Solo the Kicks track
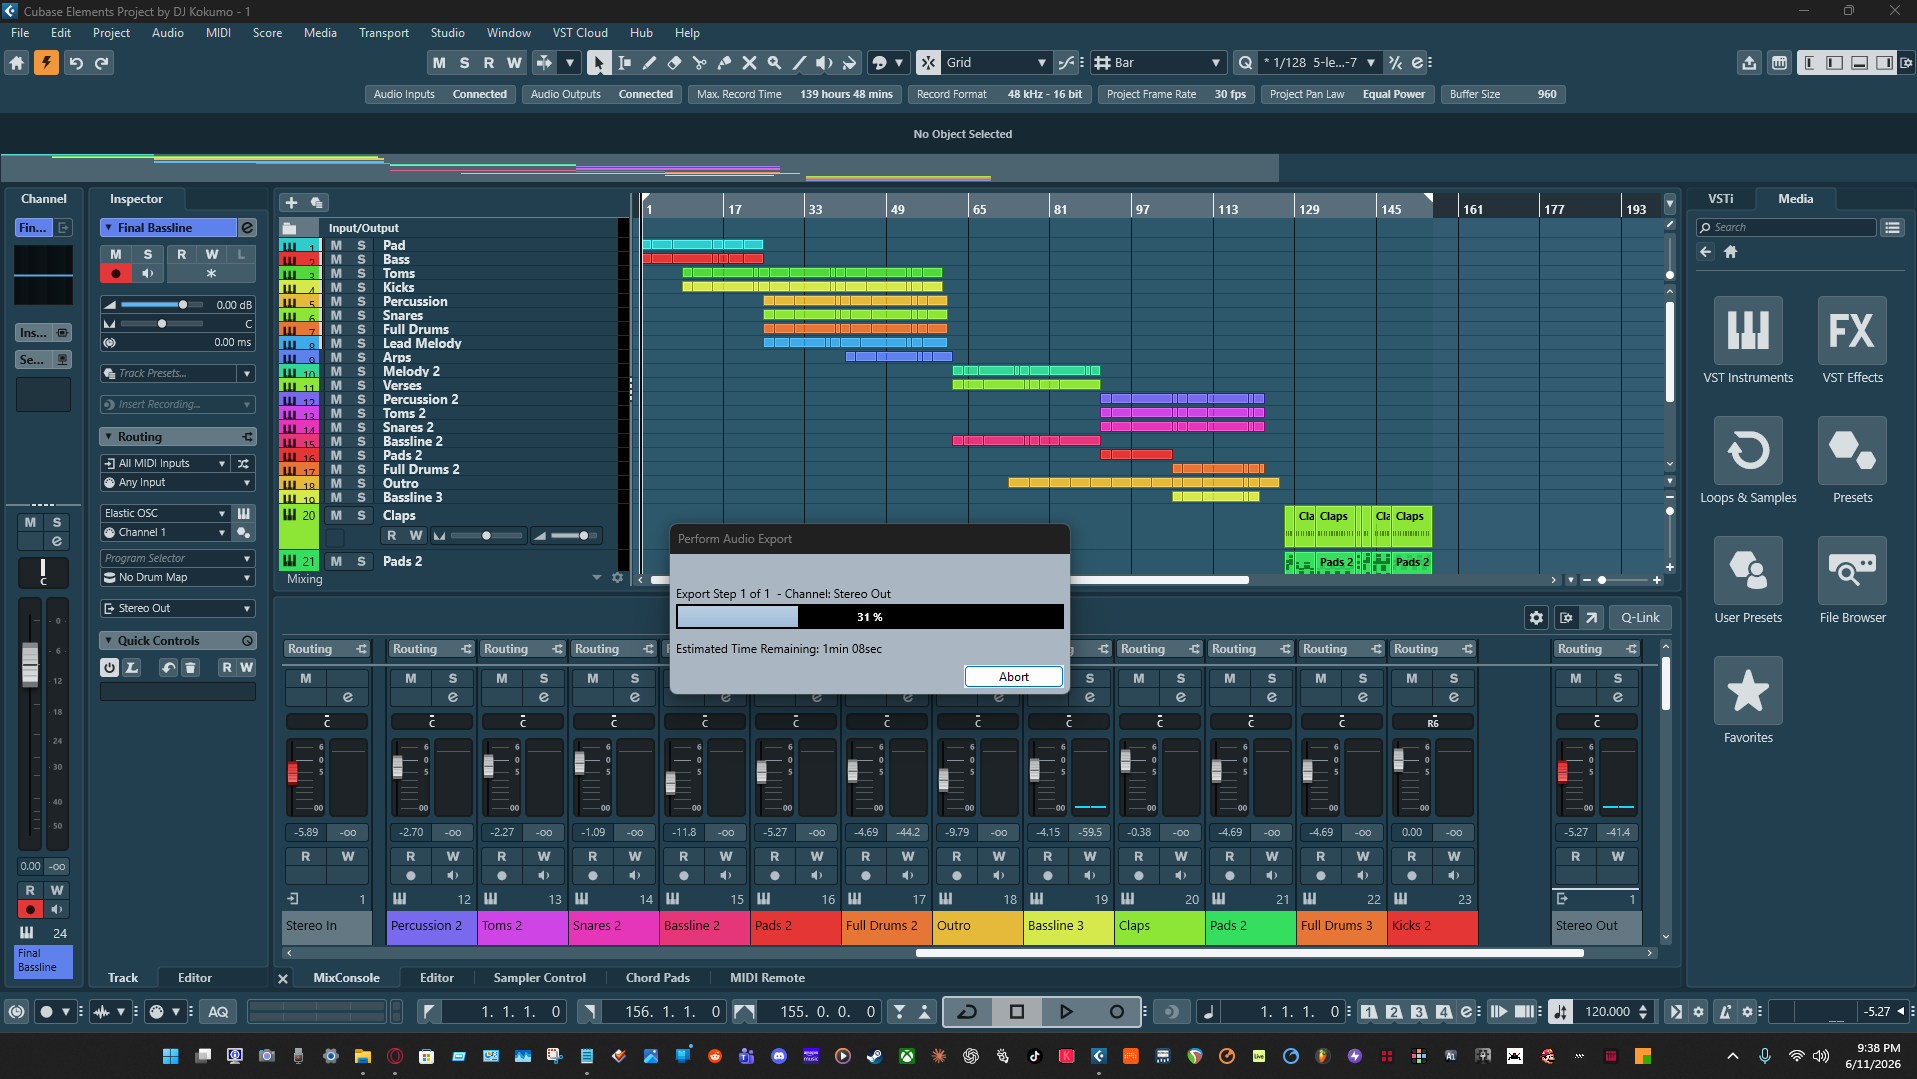The width and height of the screenshot is (1917, 1079). click(361, 287)
